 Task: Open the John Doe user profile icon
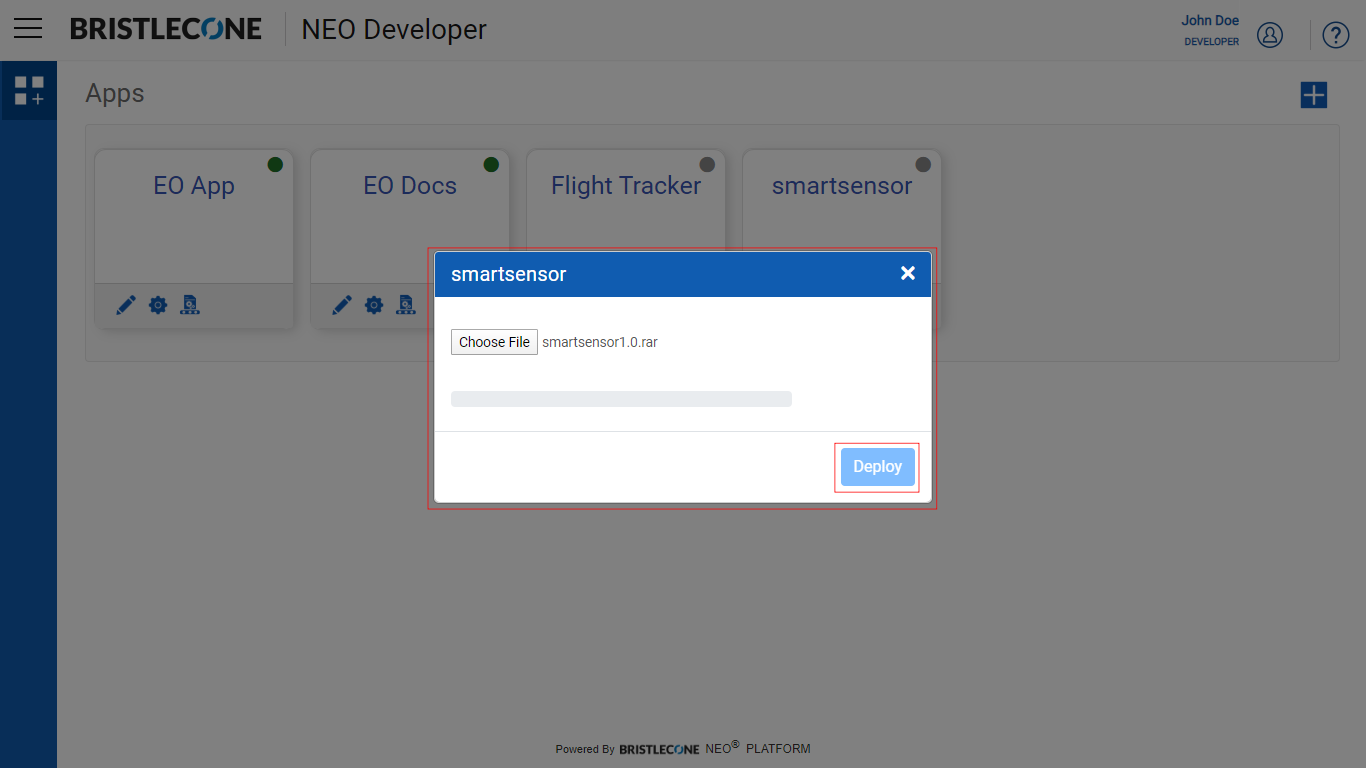1270,35
